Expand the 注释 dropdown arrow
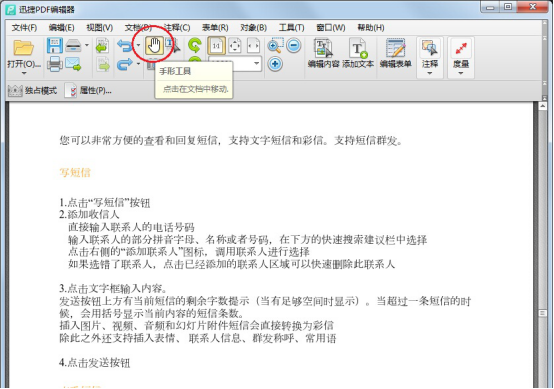 click(430, 73)
